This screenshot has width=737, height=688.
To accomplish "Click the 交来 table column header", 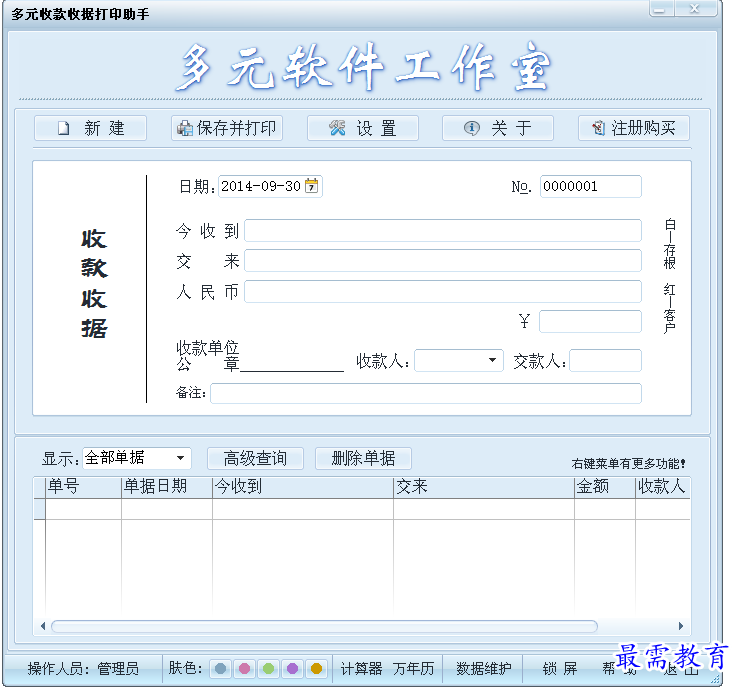I will pyautogui.click(x=484, y=487).
